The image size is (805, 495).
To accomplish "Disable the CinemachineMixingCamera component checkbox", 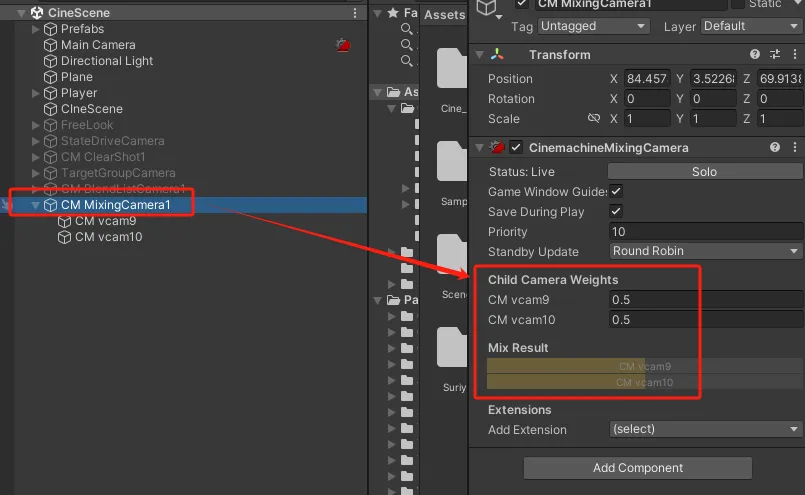I will tap(516, 148).
